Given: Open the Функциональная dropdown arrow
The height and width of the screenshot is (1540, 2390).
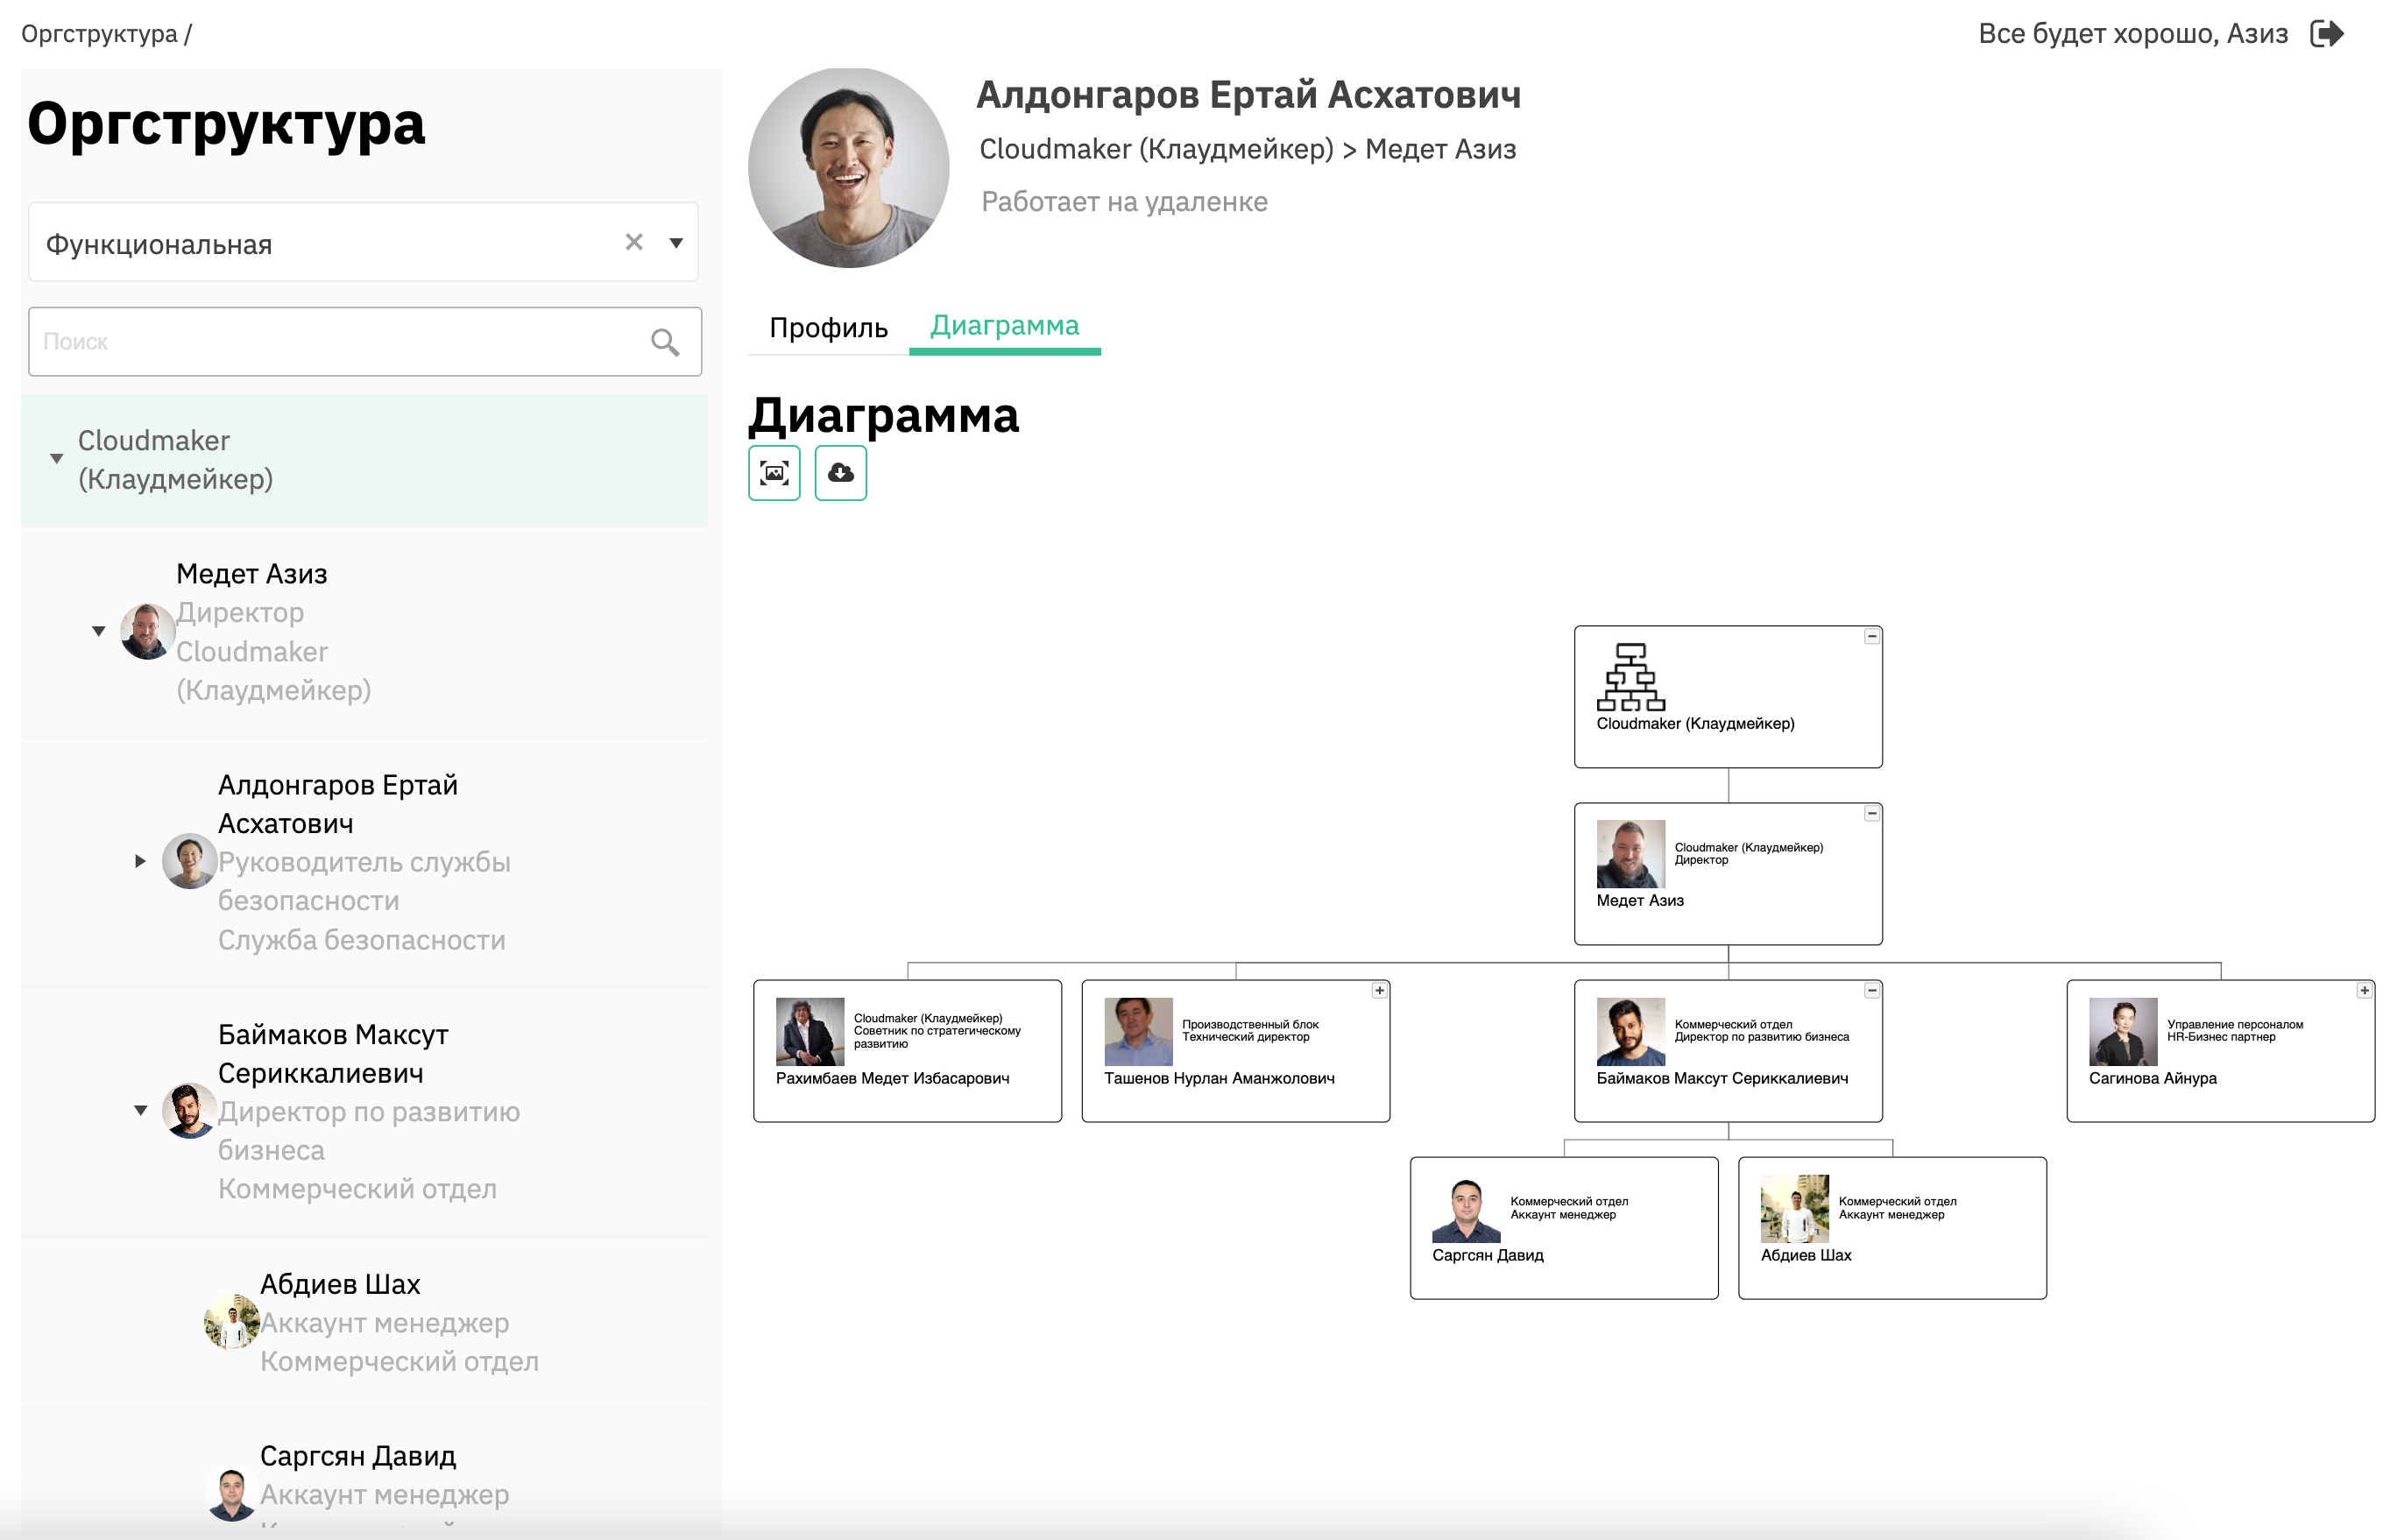Looking at the screenshot, I should [x=676, y=243].
